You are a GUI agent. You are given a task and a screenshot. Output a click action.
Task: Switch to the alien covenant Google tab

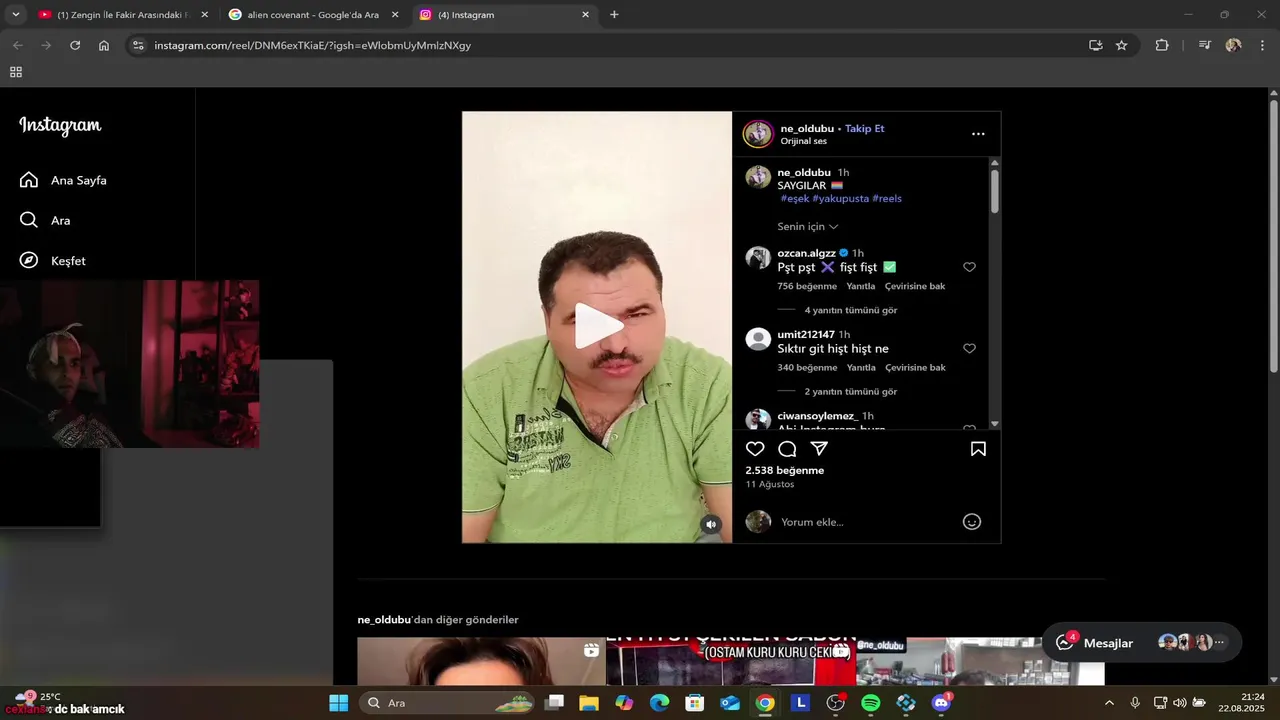point(314,15)
